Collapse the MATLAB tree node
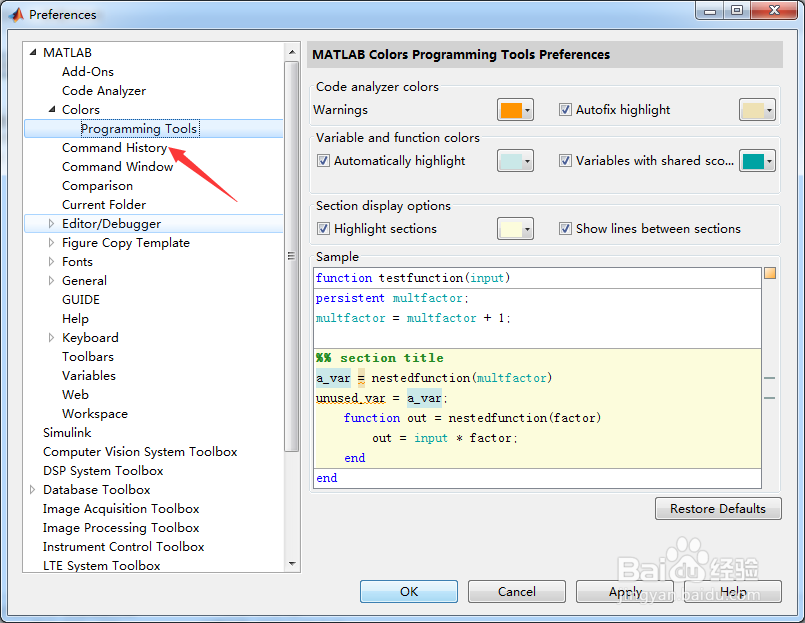Screen dimensions: 805x623 tap(33, 52)
